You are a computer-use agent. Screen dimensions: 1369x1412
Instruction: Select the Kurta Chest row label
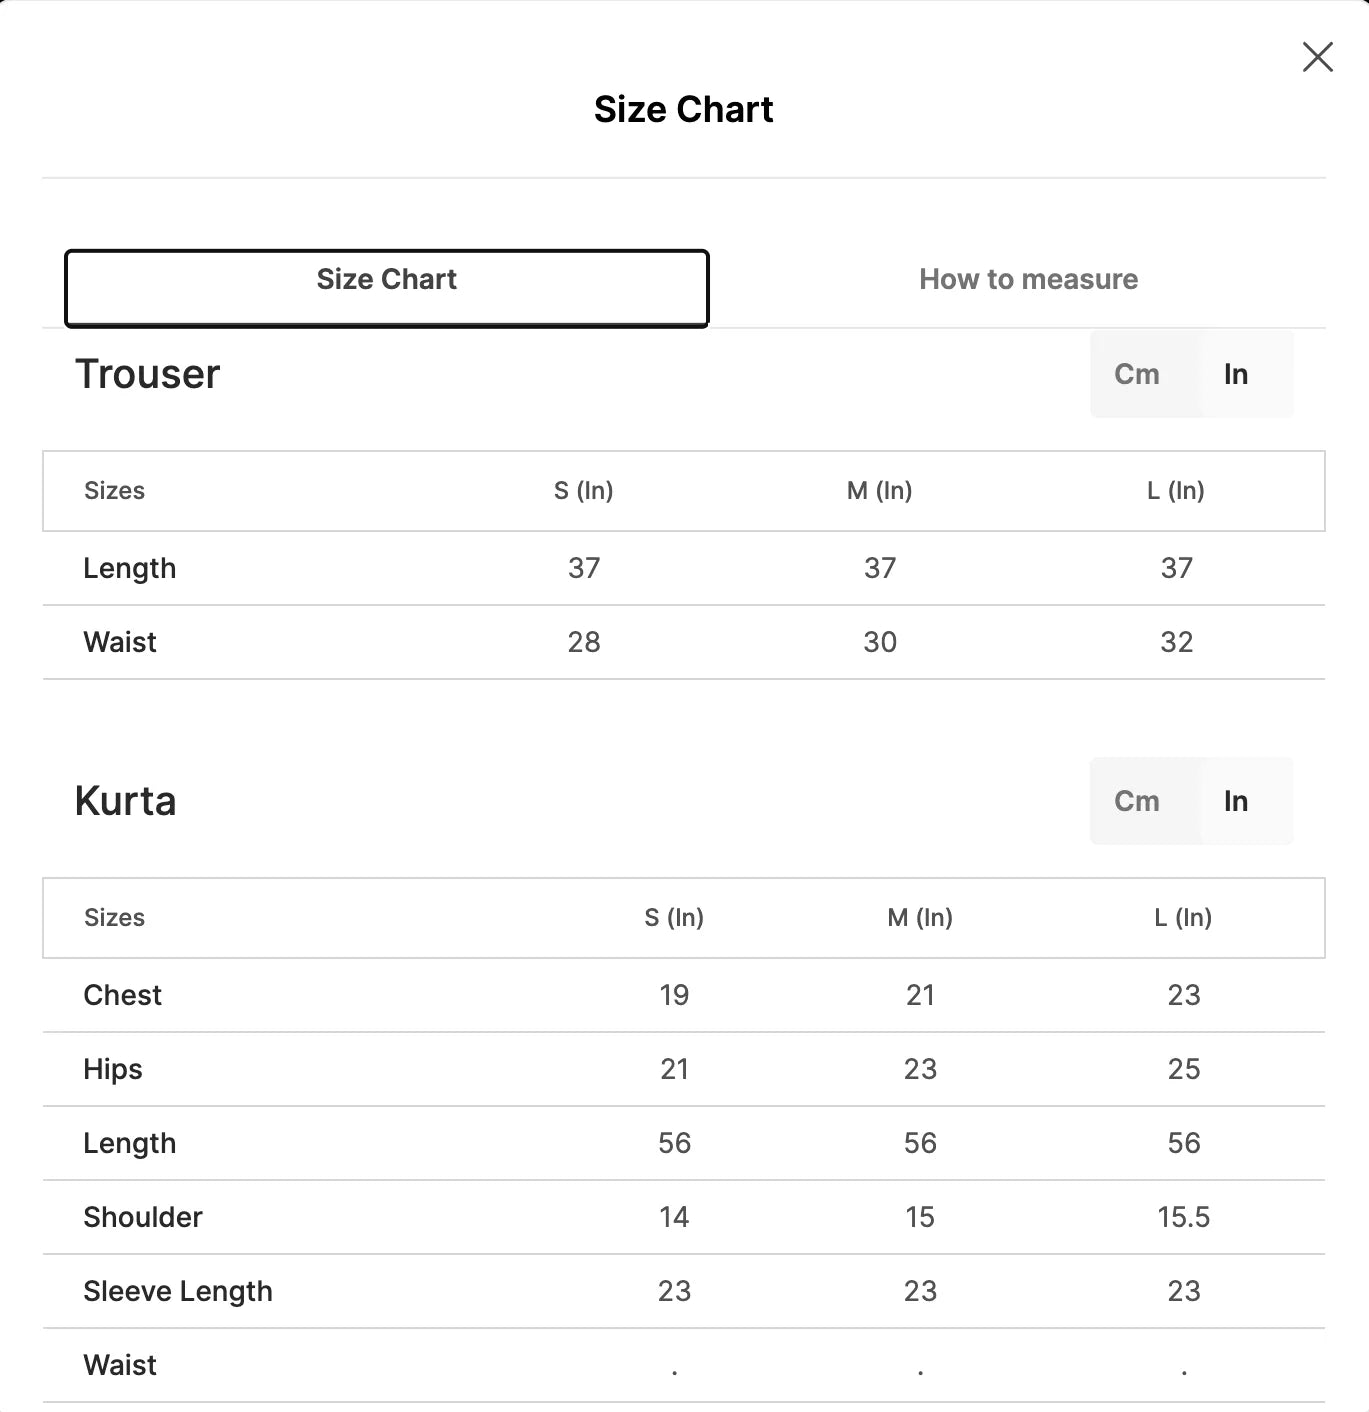click(122, 995)
